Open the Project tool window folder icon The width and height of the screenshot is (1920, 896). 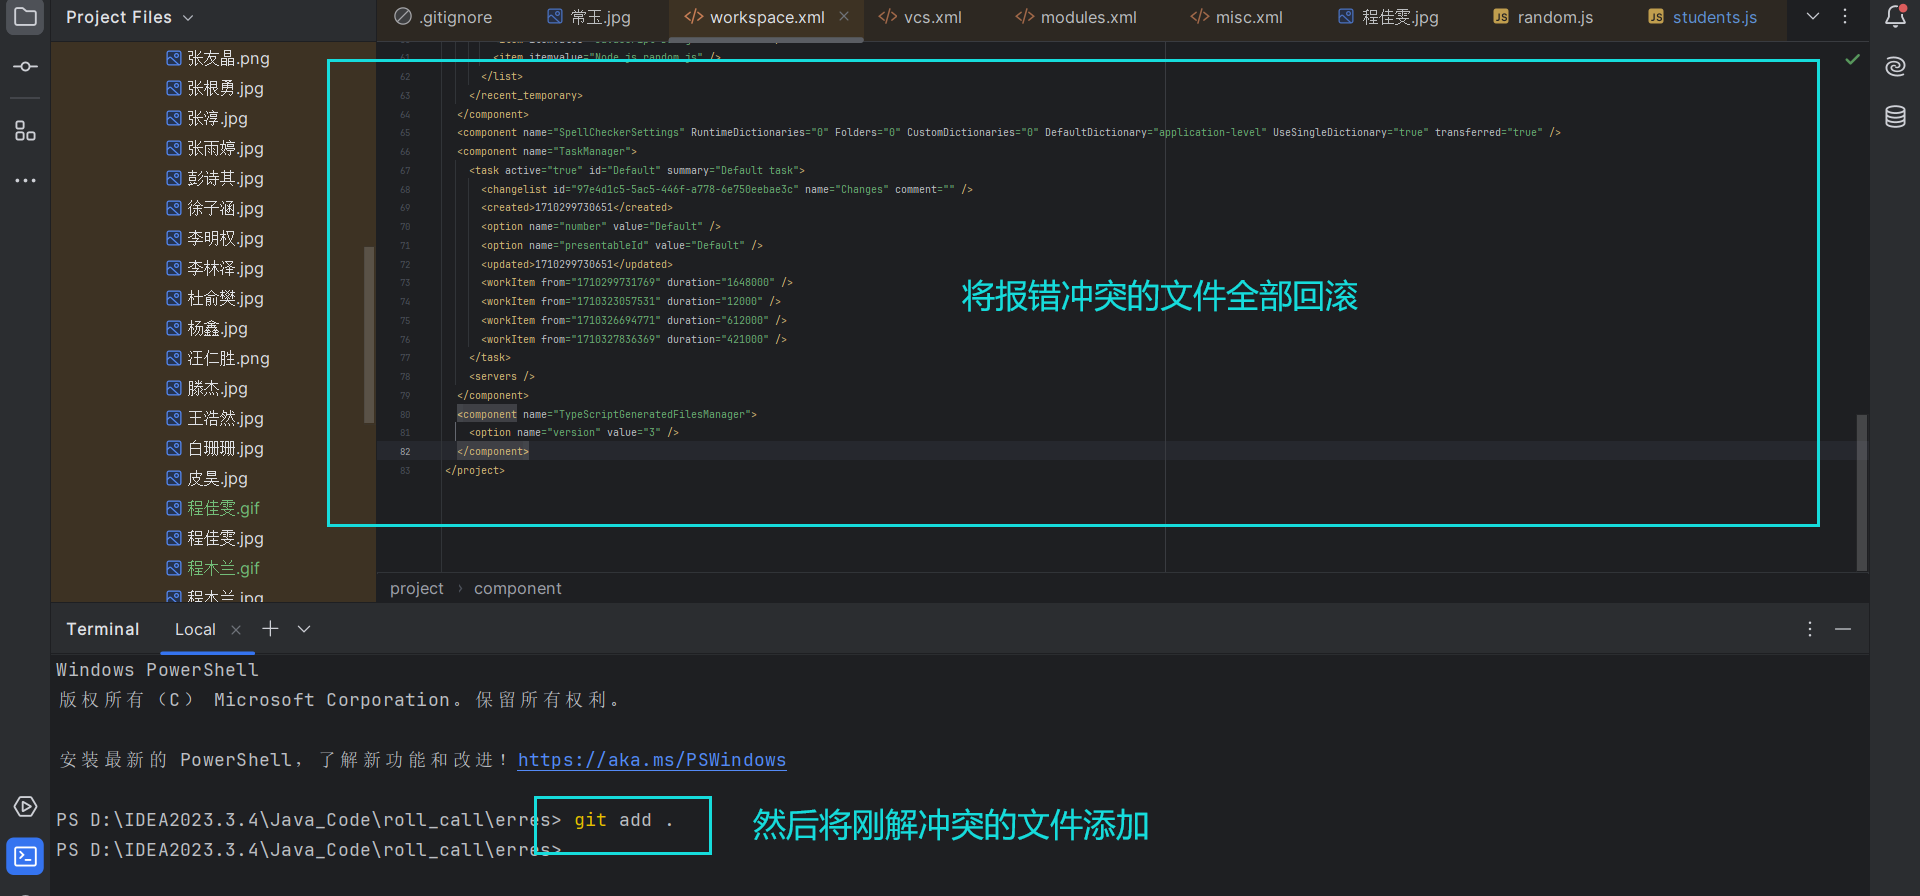tap(25, 17)
